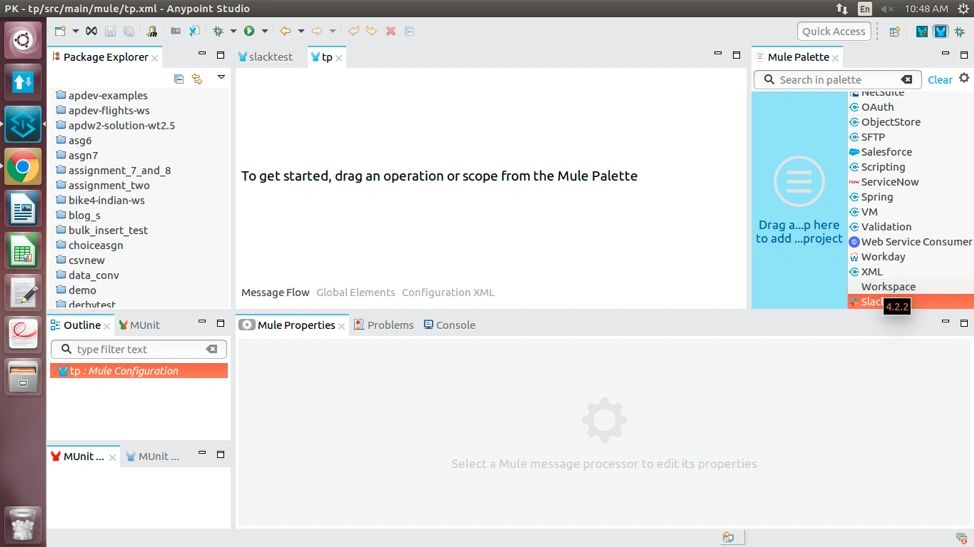Open the Run dropdown arrow
The height and width of the screenshot is (547, 974).
[264, 31]
